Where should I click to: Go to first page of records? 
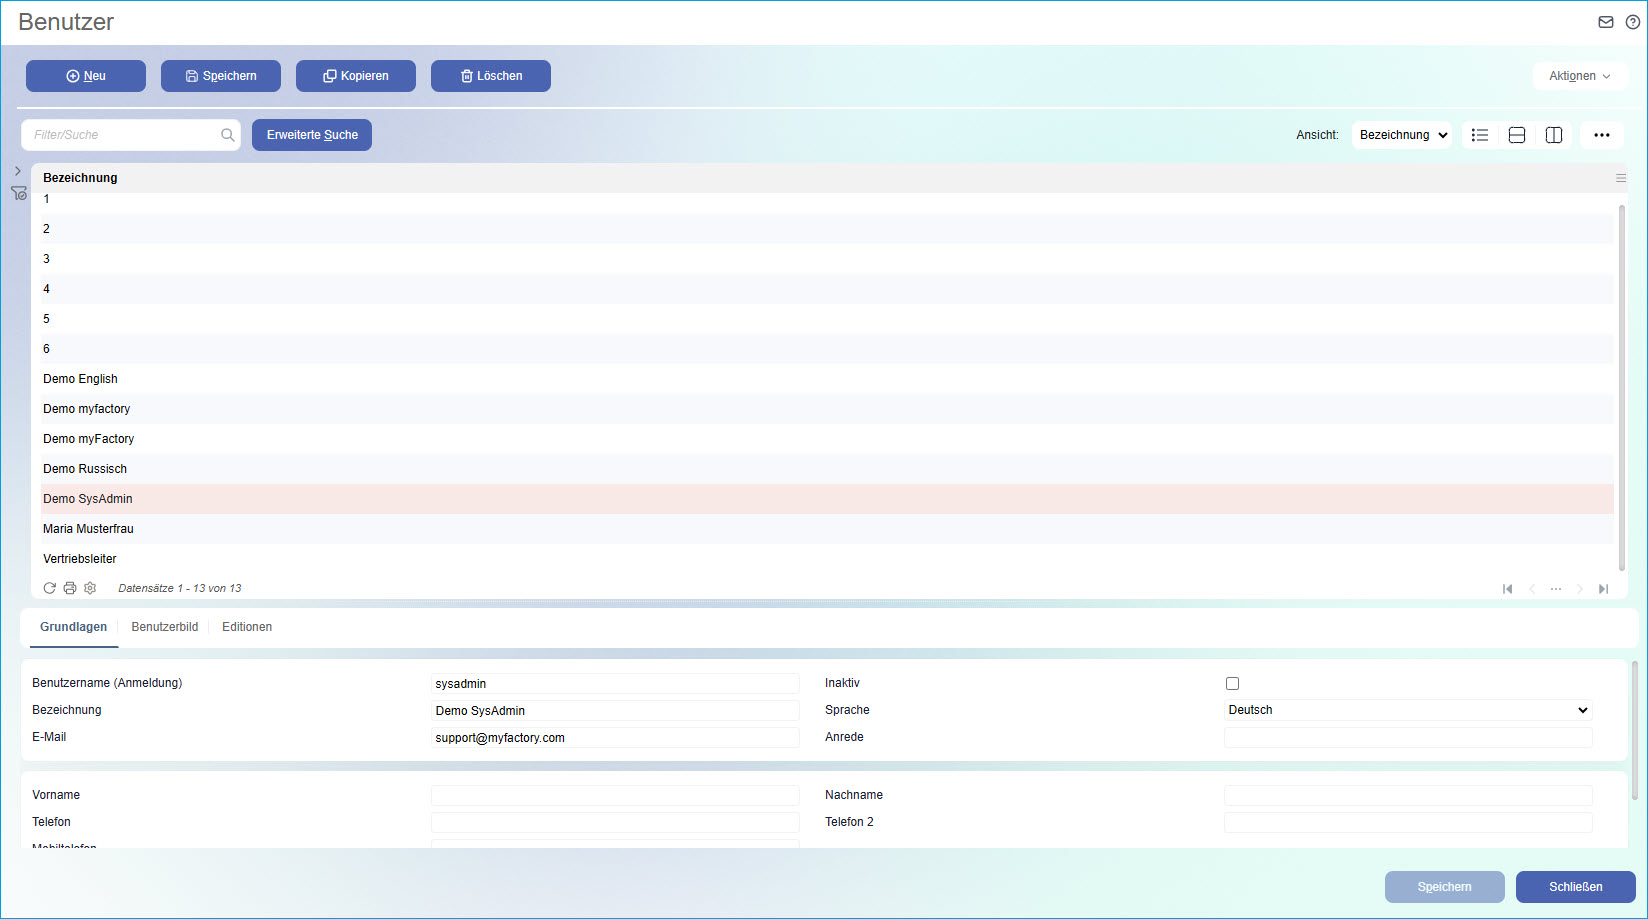(1508, 589)
